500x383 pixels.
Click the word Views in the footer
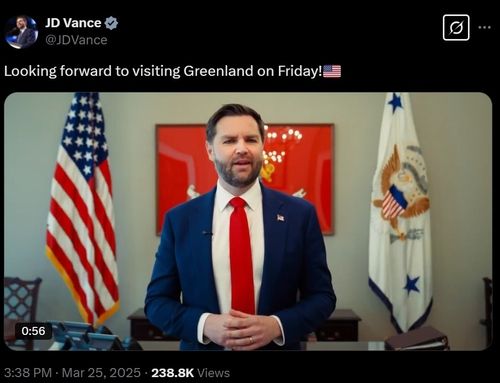tap(213, 373)
